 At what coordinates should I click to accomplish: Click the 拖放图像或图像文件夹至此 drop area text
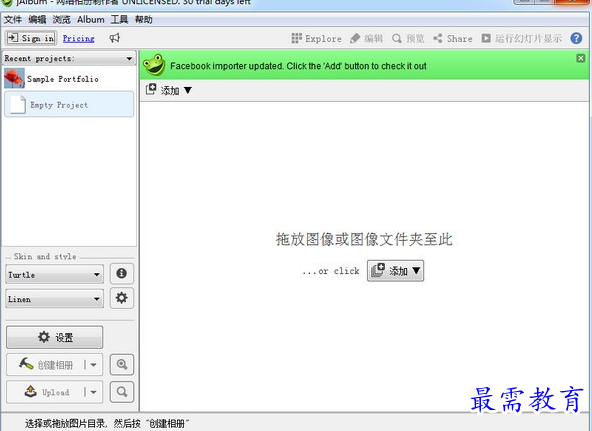(x=364, y=239)
